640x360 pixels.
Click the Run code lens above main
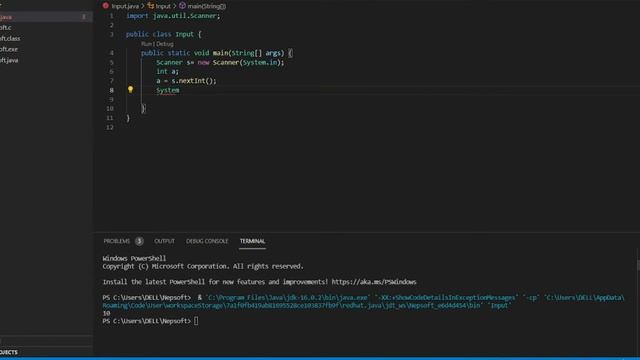[x=147, y=44]
